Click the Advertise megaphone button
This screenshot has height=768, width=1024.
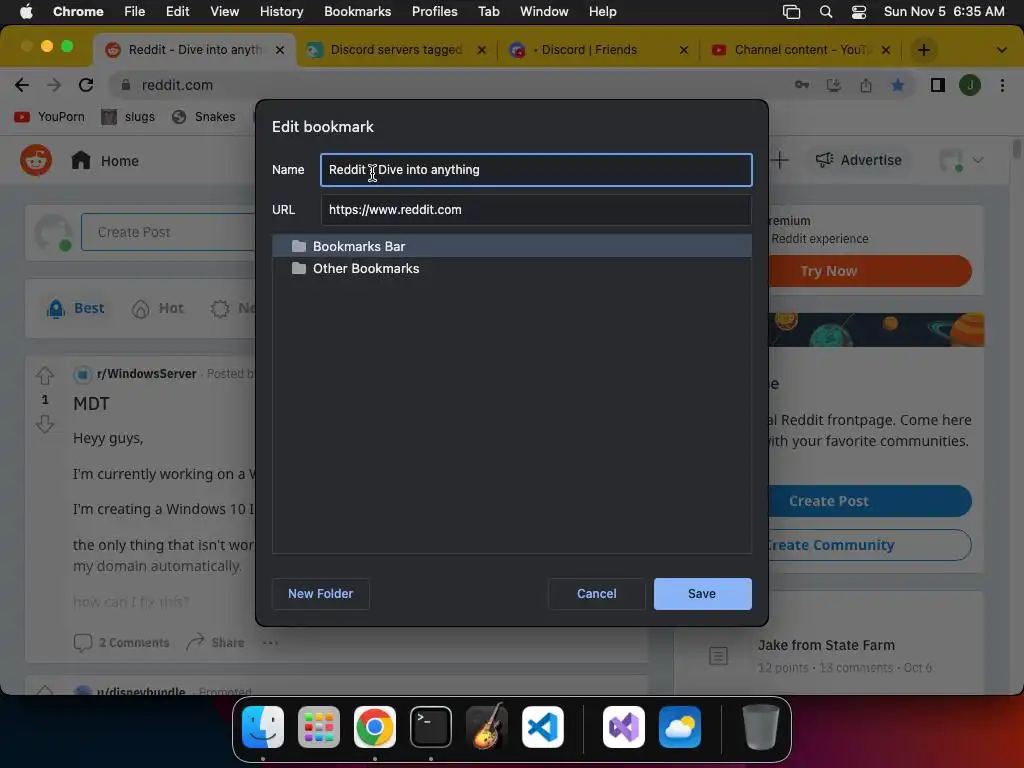[858, 160]
